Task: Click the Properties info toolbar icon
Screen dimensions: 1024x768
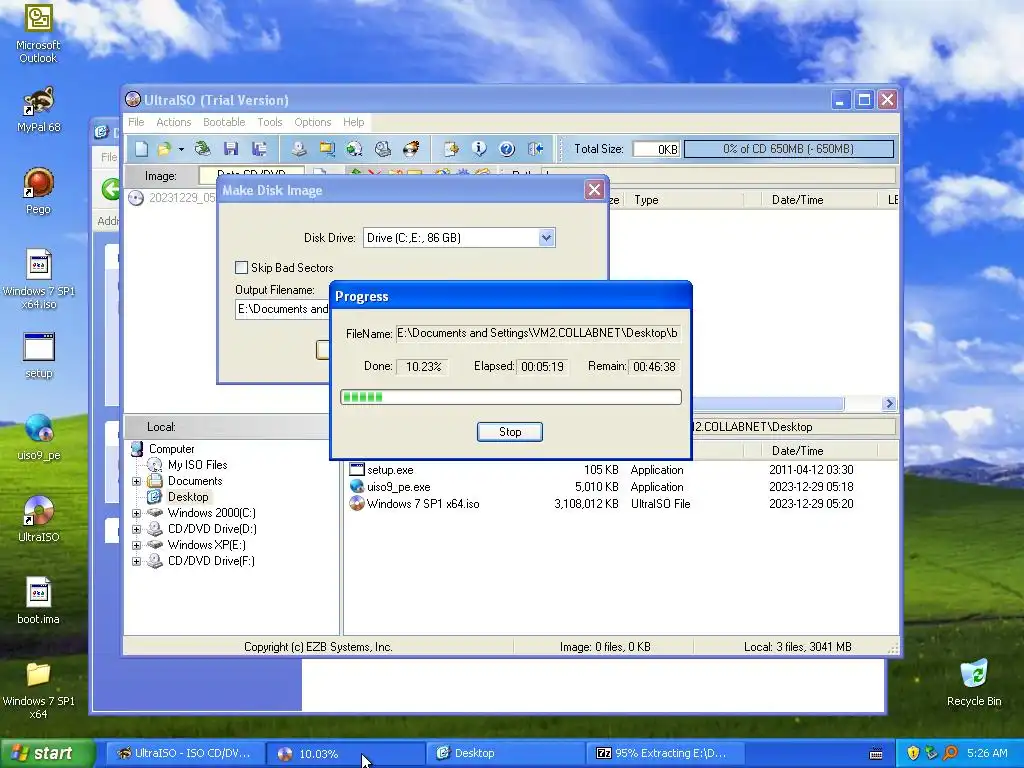Action: [x=479, y=149]
